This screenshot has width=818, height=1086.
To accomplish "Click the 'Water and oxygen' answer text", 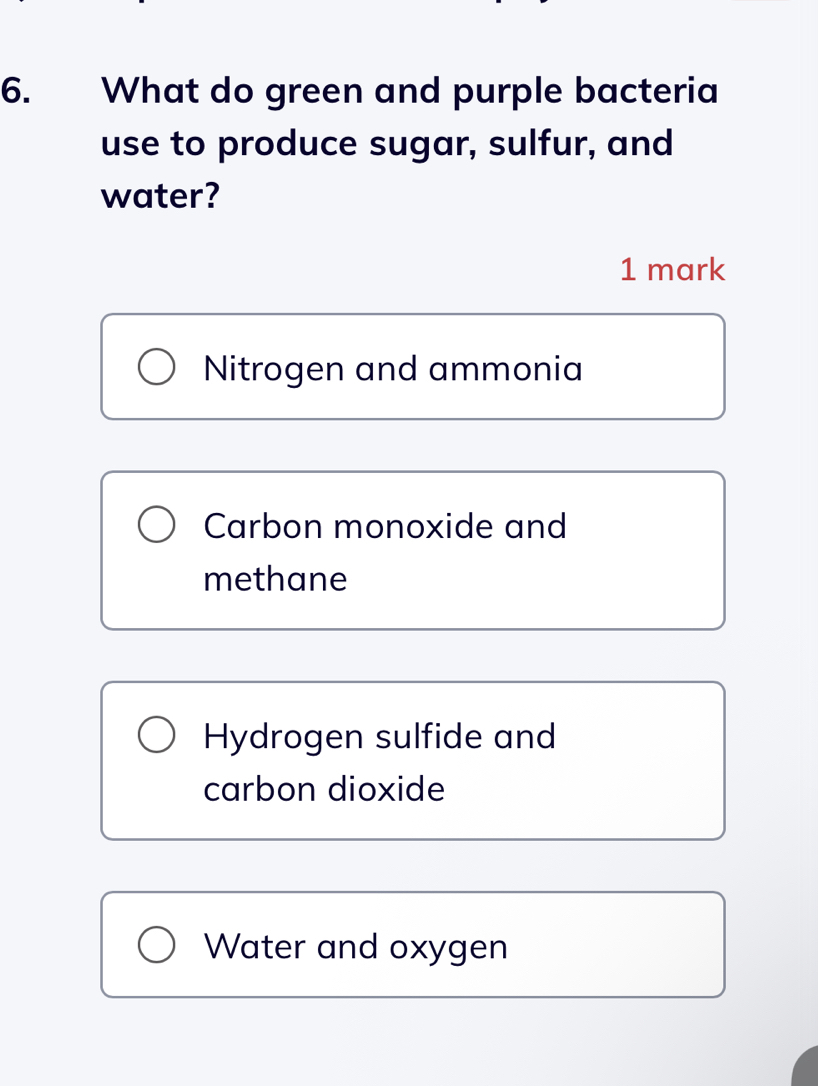I will click(x=355, y=946).
